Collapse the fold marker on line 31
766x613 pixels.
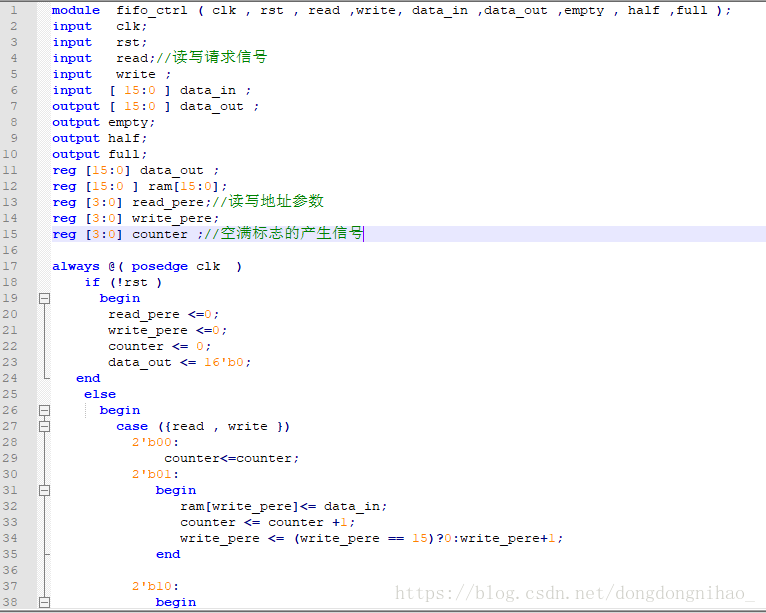pyautogui.click(x=44, y=490)
